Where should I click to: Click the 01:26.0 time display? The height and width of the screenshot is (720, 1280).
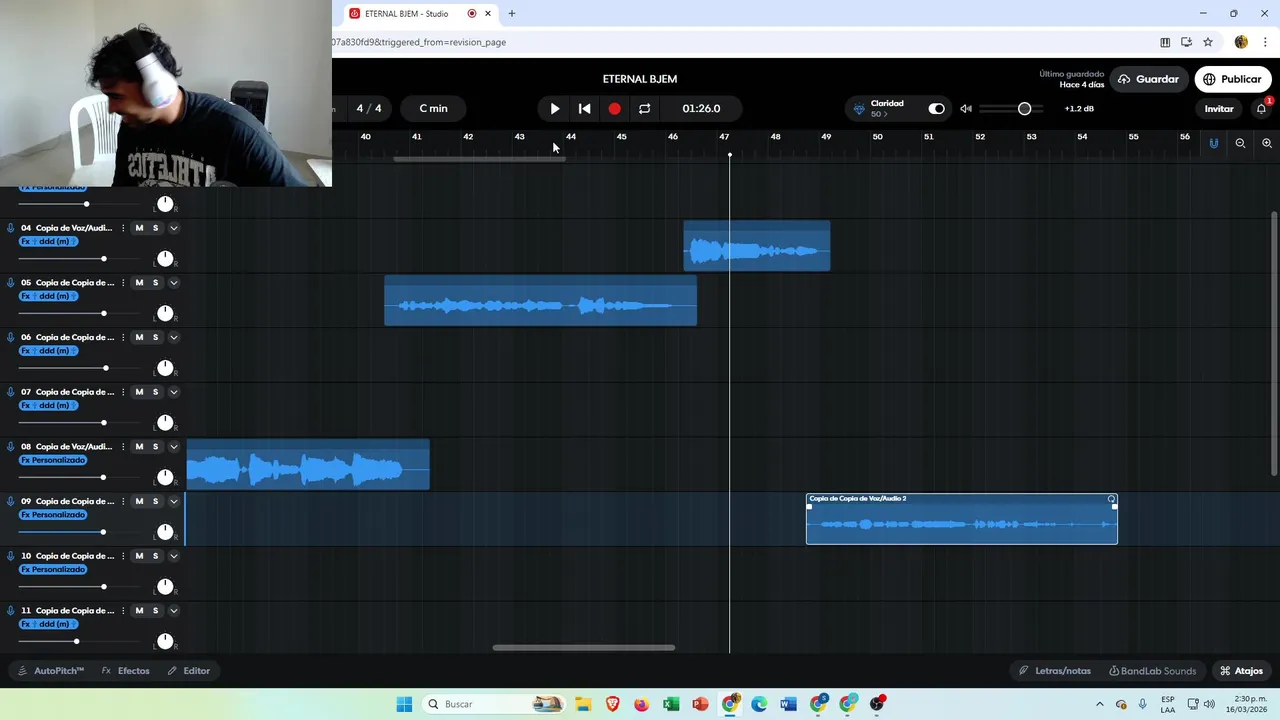pos(701,108)
